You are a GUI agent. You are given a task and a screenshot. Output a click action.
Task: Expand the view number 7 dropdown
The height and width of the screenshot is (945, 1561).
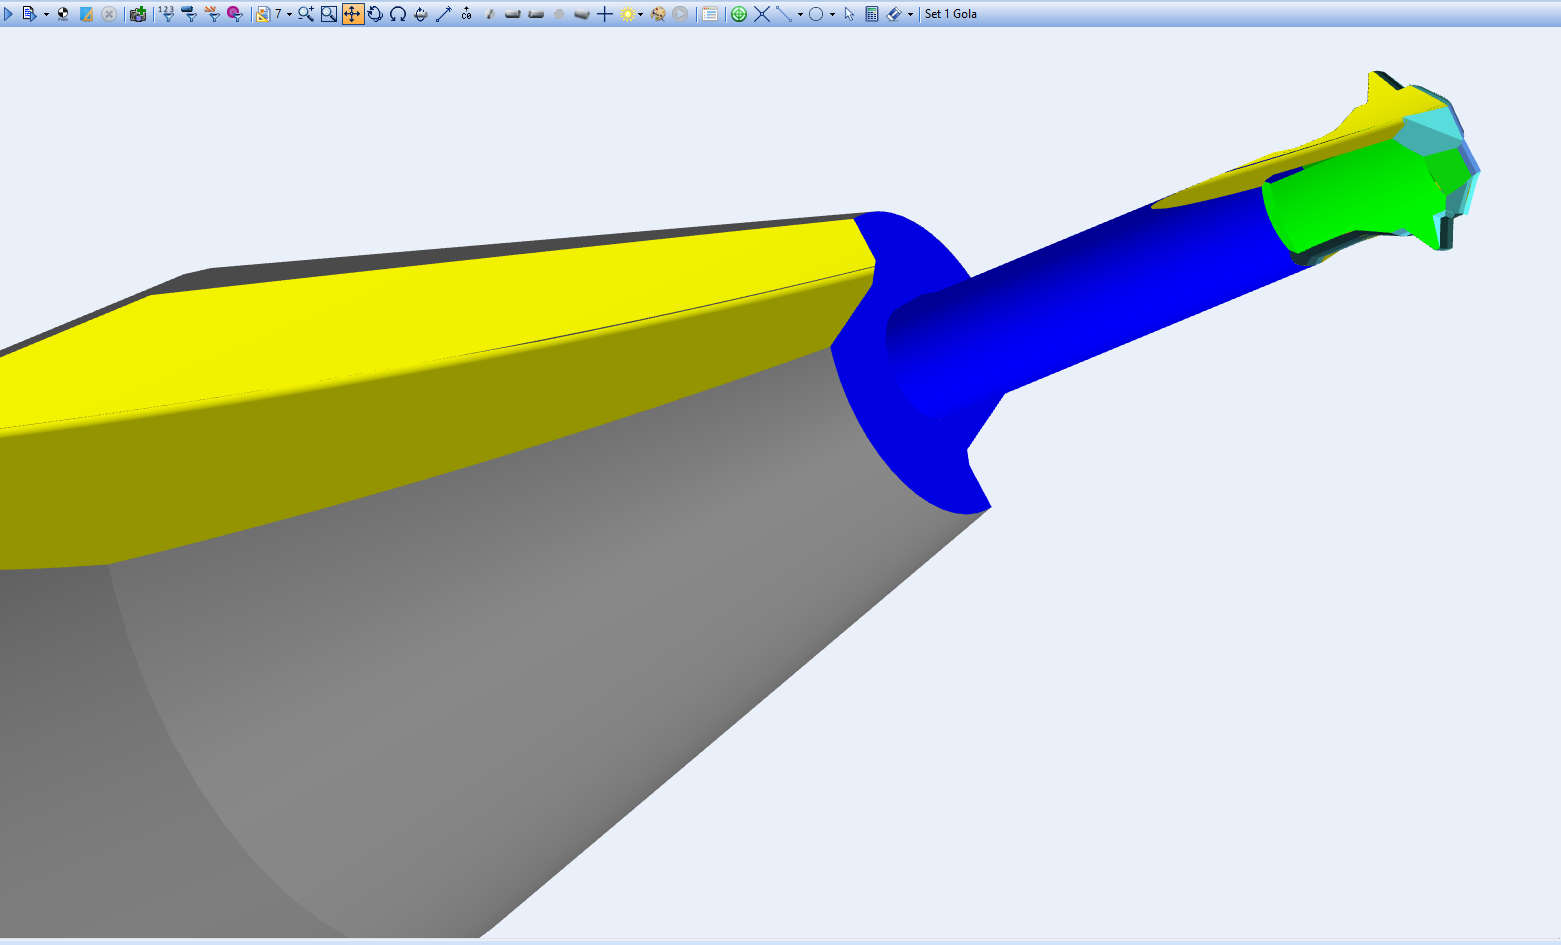[289, 14]
